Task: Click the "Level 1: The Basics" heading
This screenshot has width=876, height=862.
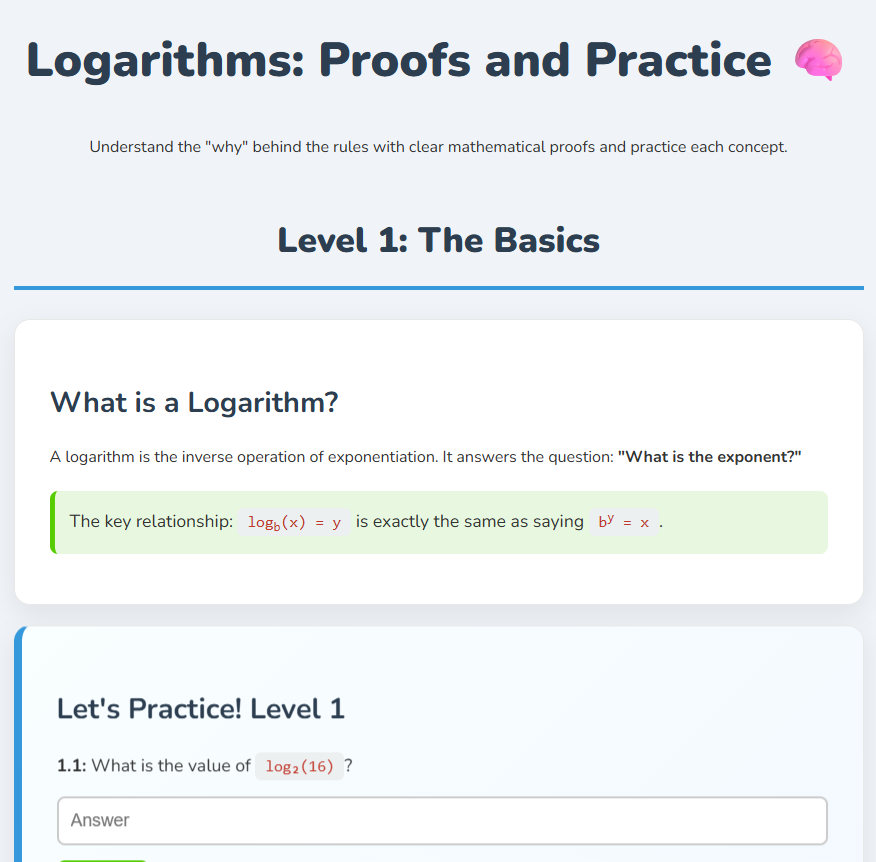Action: [438, 240]
